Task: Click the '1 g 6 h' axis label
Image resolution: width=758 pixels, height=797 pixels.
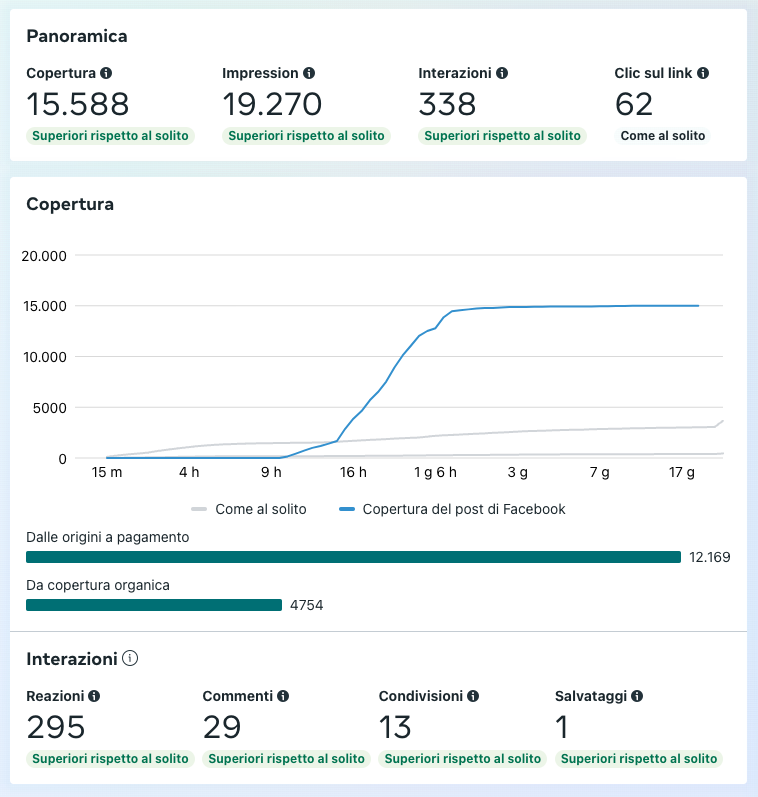Action: [x=435, y=472]
